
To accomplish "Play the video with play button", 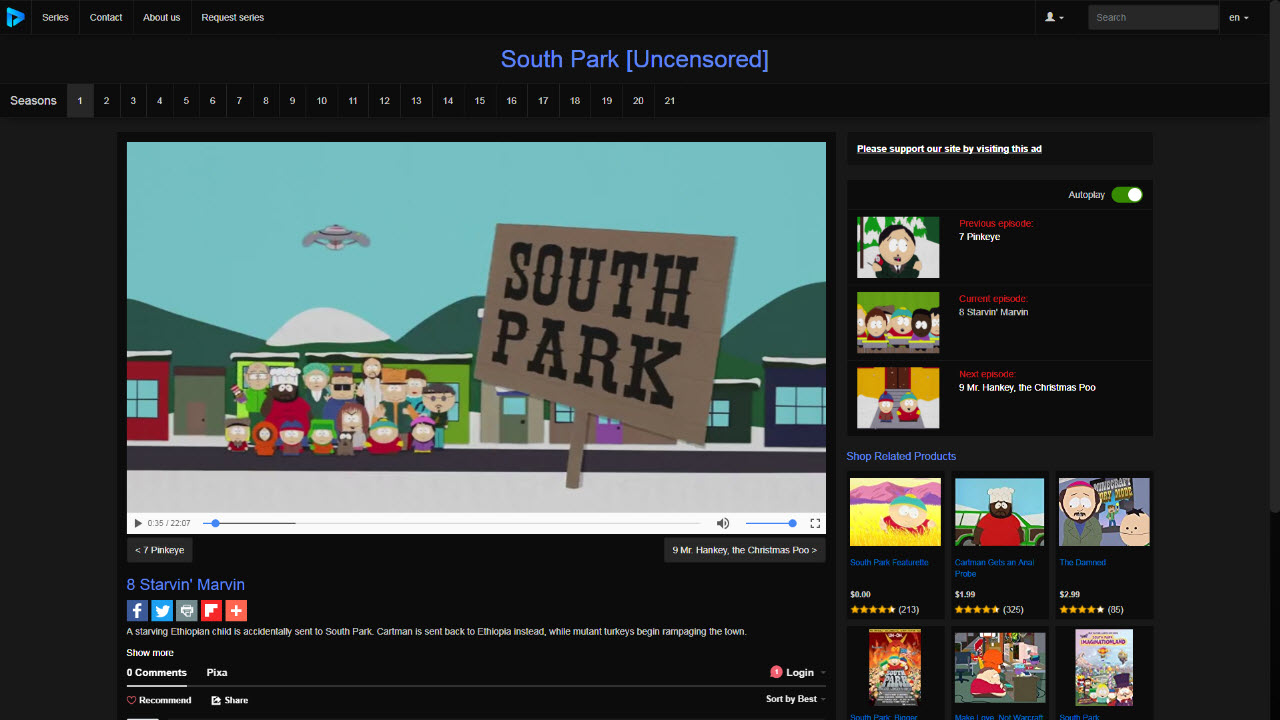I will coord(138,523).
